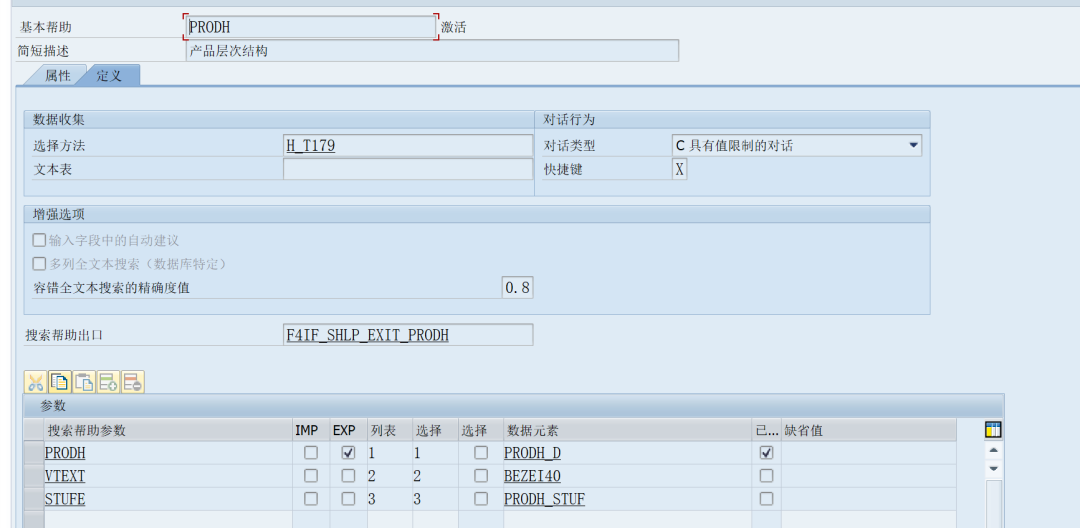Toggle 输入字段中的自动建议 checkbox

pyautogui.click(x=40, y=241)
